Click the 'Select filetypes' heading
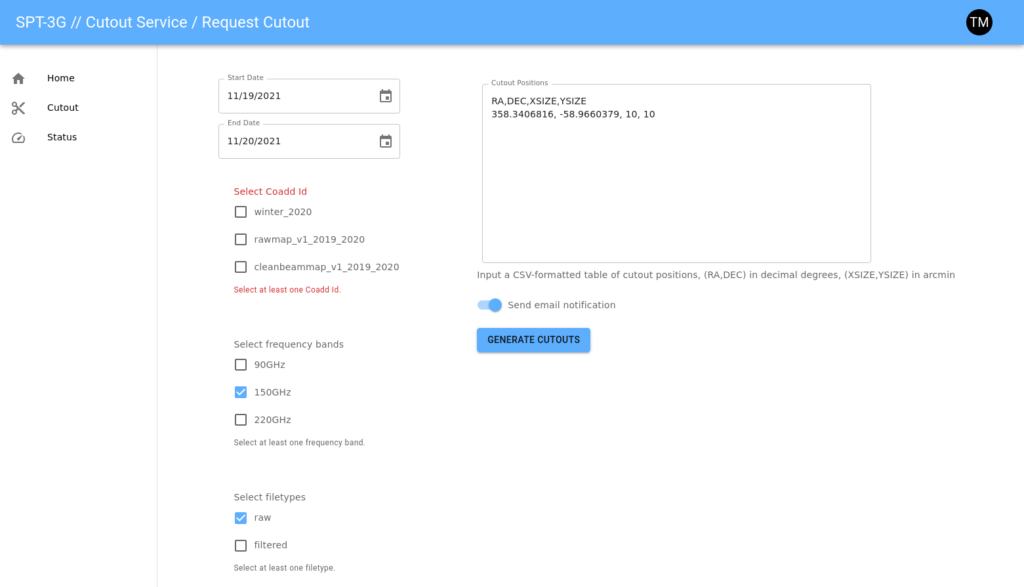The width and height of the screenshot is (1024, 587). (270, 497)
